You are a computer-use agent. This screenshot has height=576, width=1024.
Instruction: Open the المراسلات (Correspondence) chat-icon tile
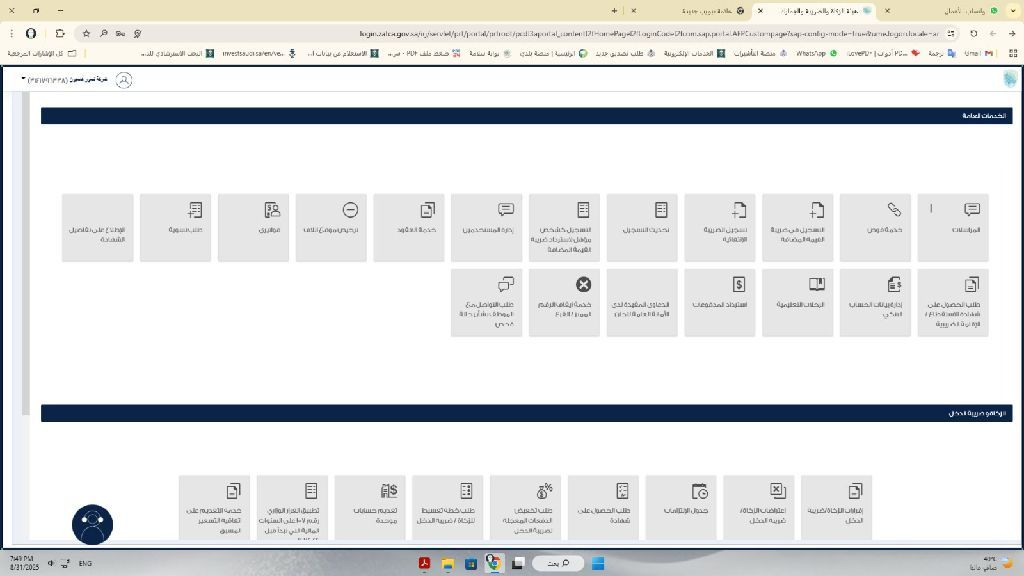tap(952, 228)
